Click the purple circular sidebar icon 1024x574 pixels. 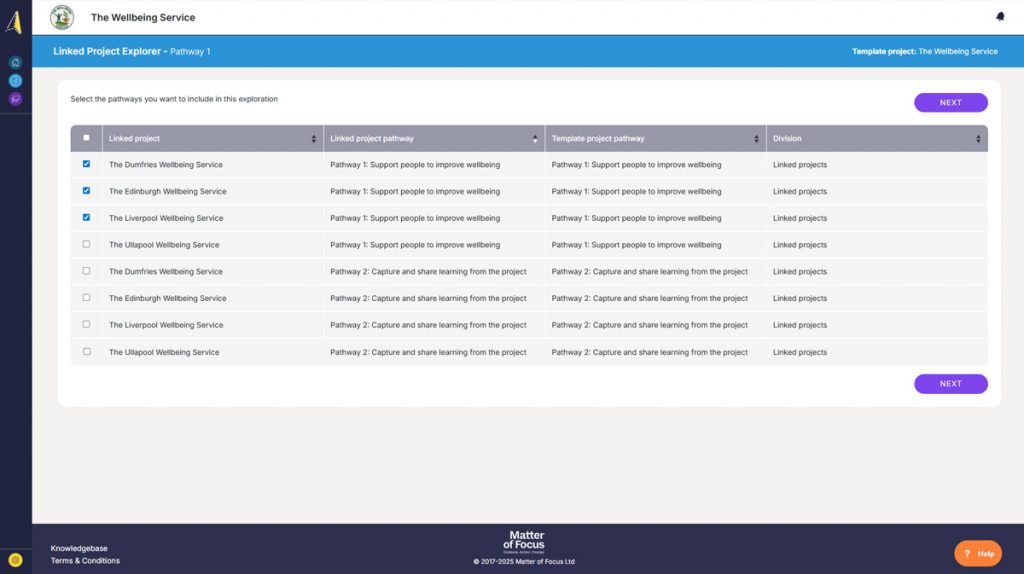click(15, 98)
